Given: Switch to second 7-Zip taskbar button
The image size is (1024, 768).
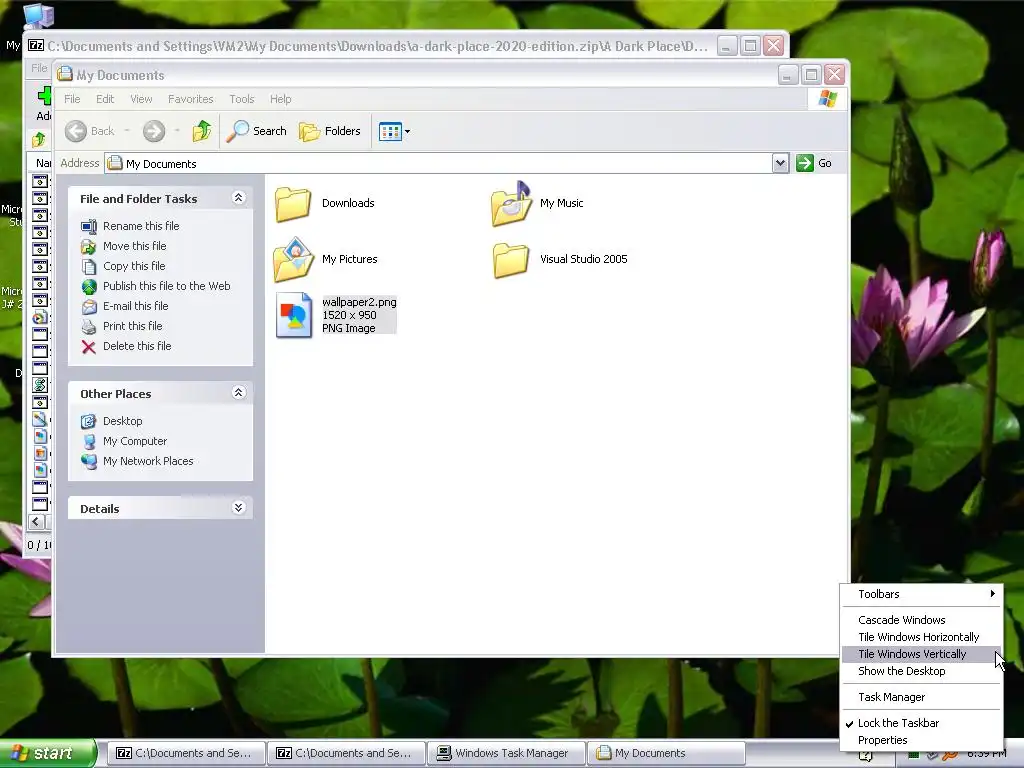Looking at the screenshot, I should [x=346, y=753].
